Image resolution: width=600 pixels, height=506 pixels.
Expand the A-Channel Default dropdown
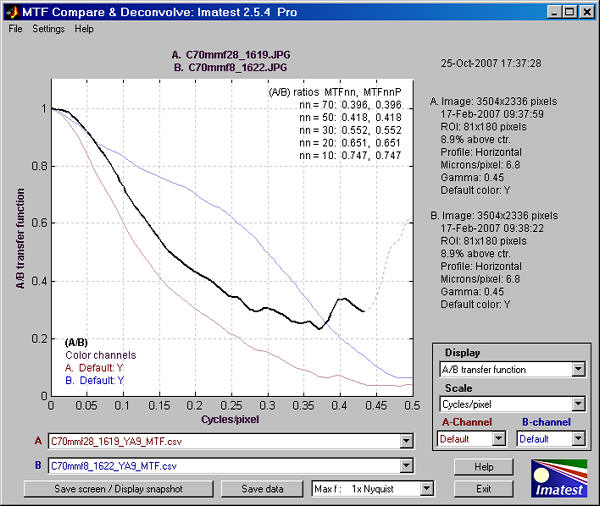[471, 439]
